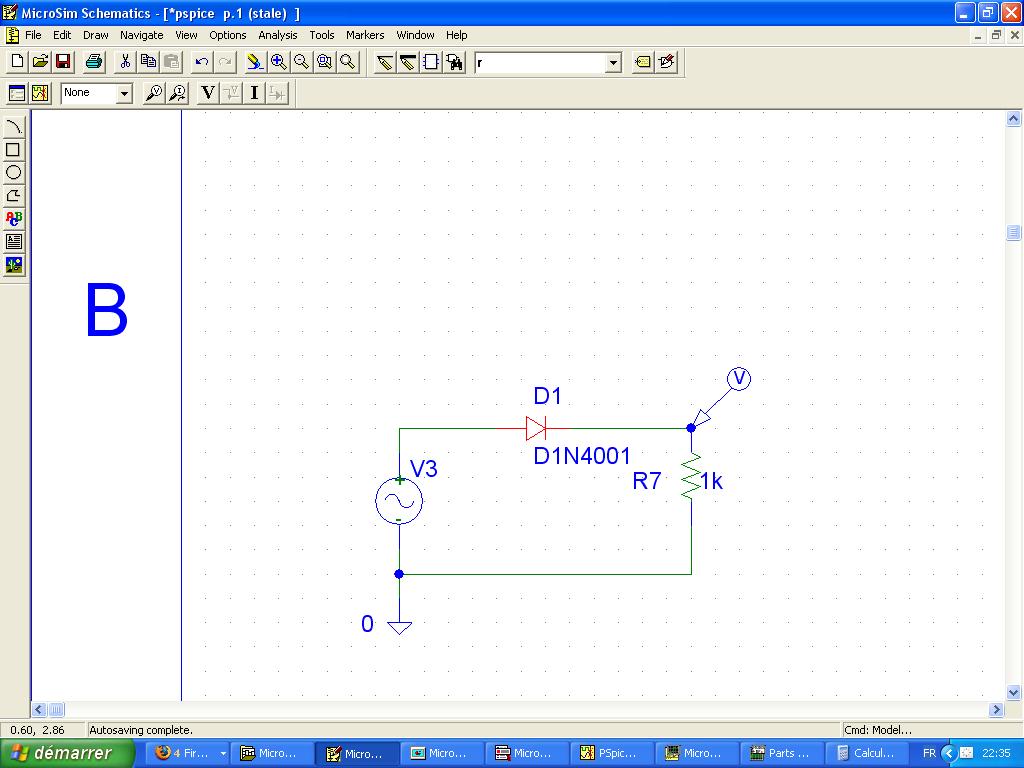The image size is (1024, 768).
Task: Select the ground symbol labeled 0
Action: [x=399, y=627]
